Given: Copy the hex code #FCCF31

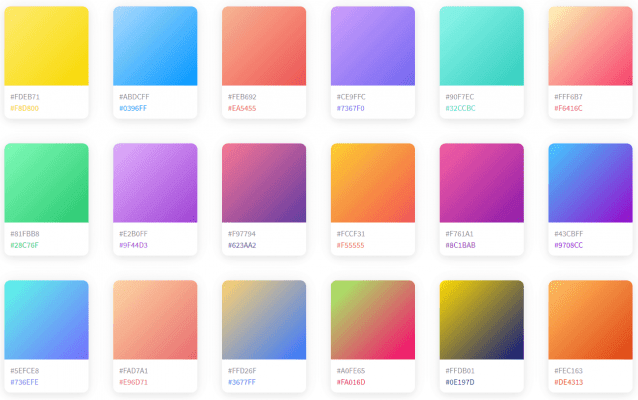Looking at the screenshot, I should 351,234.
